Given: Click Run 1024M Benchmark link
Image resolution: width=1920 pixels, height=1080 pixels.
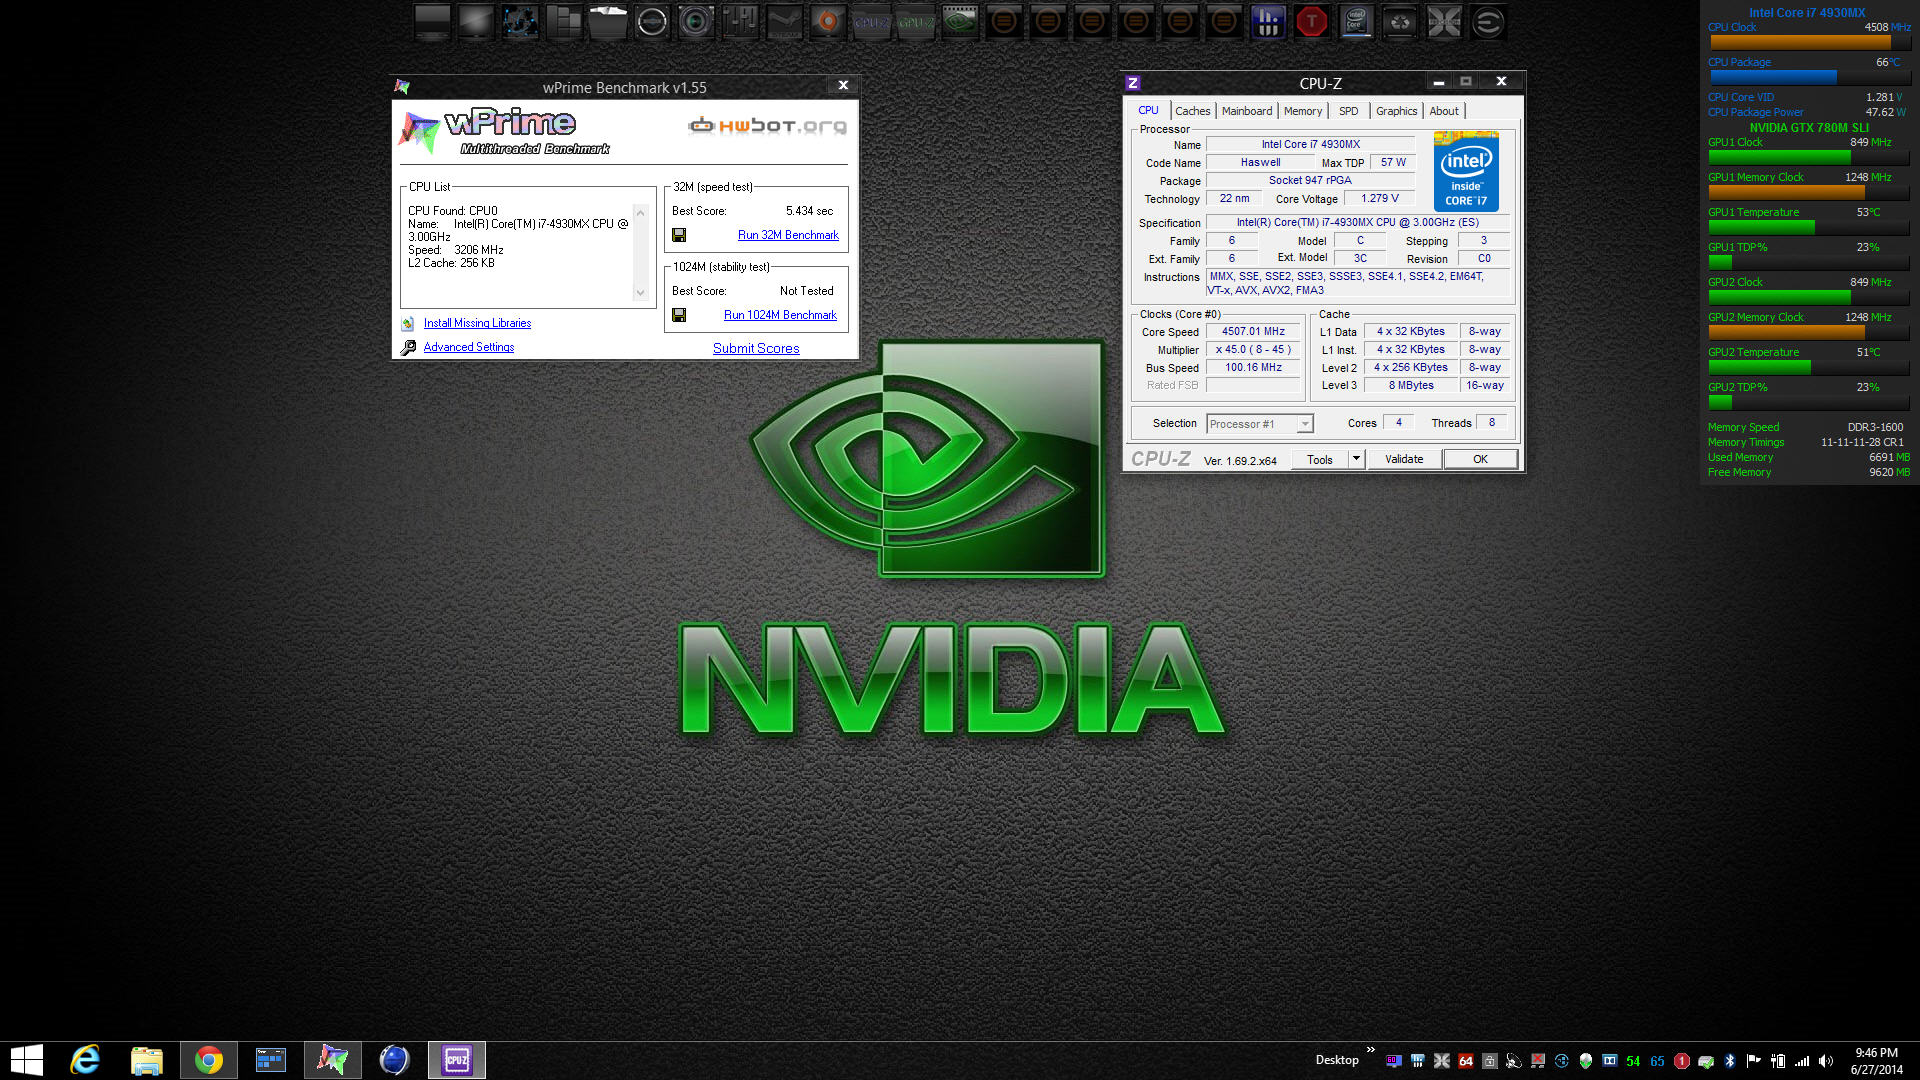Looking at the screenshot, I should pyautogui.click(x=780, y=315).
